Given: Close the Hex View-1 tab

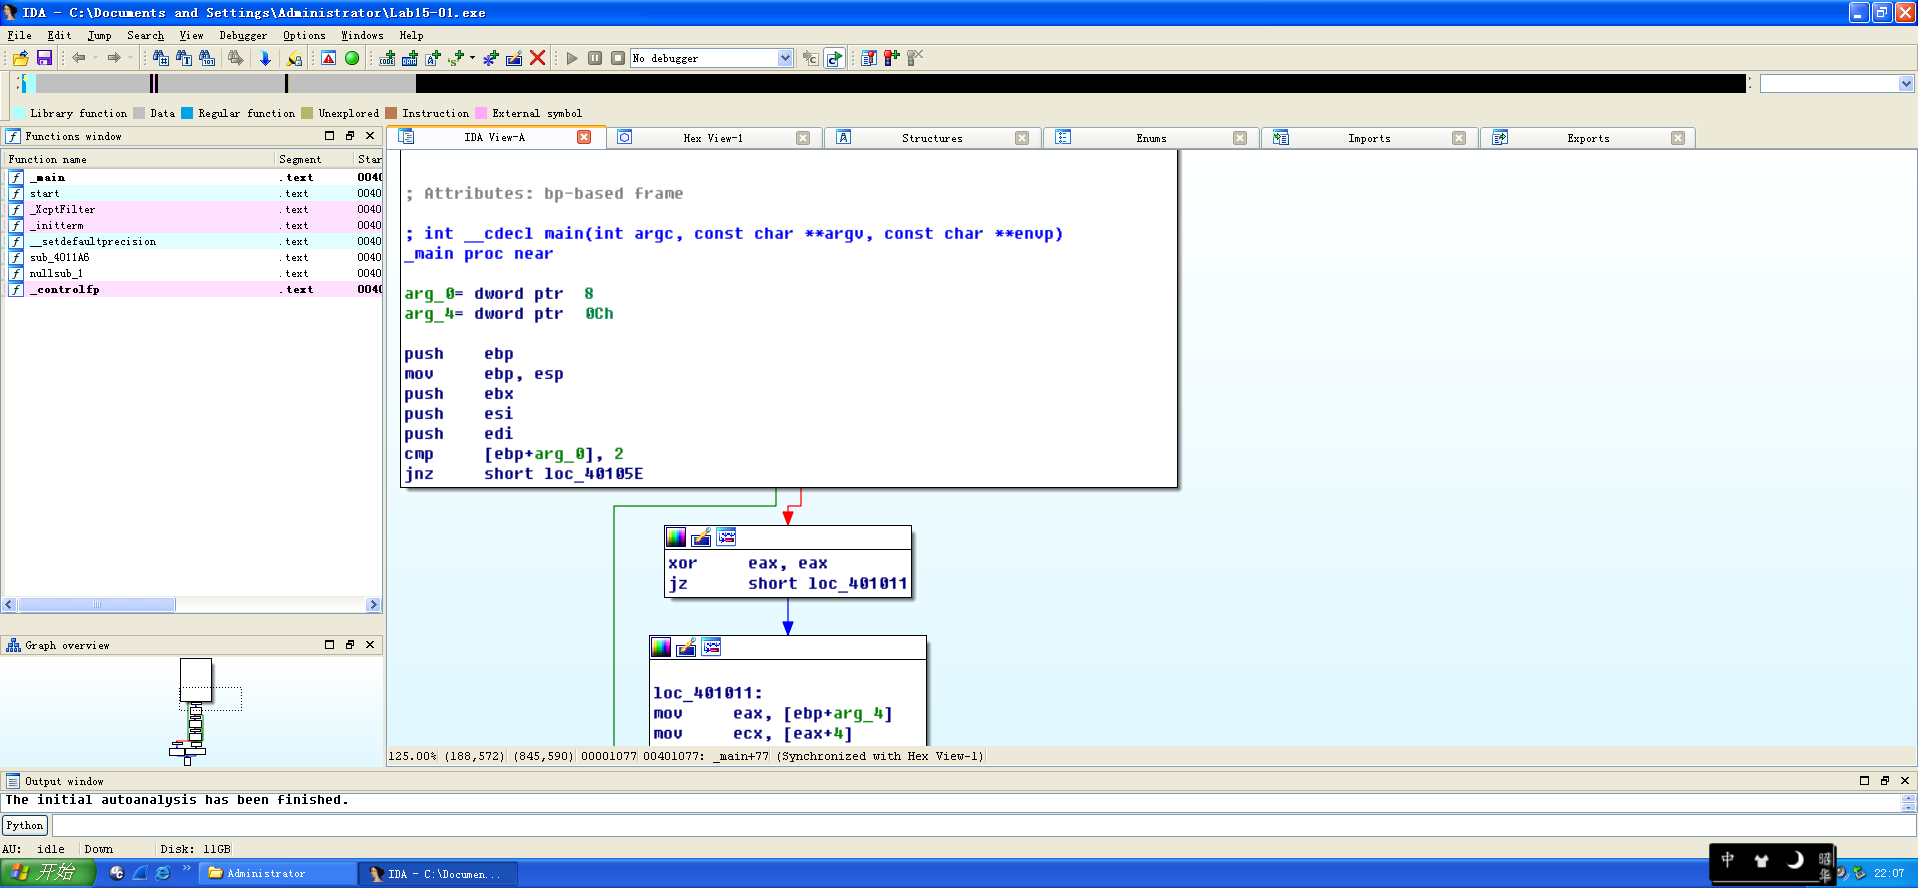Looking at the screenshot, I should (x=803, y=138).
